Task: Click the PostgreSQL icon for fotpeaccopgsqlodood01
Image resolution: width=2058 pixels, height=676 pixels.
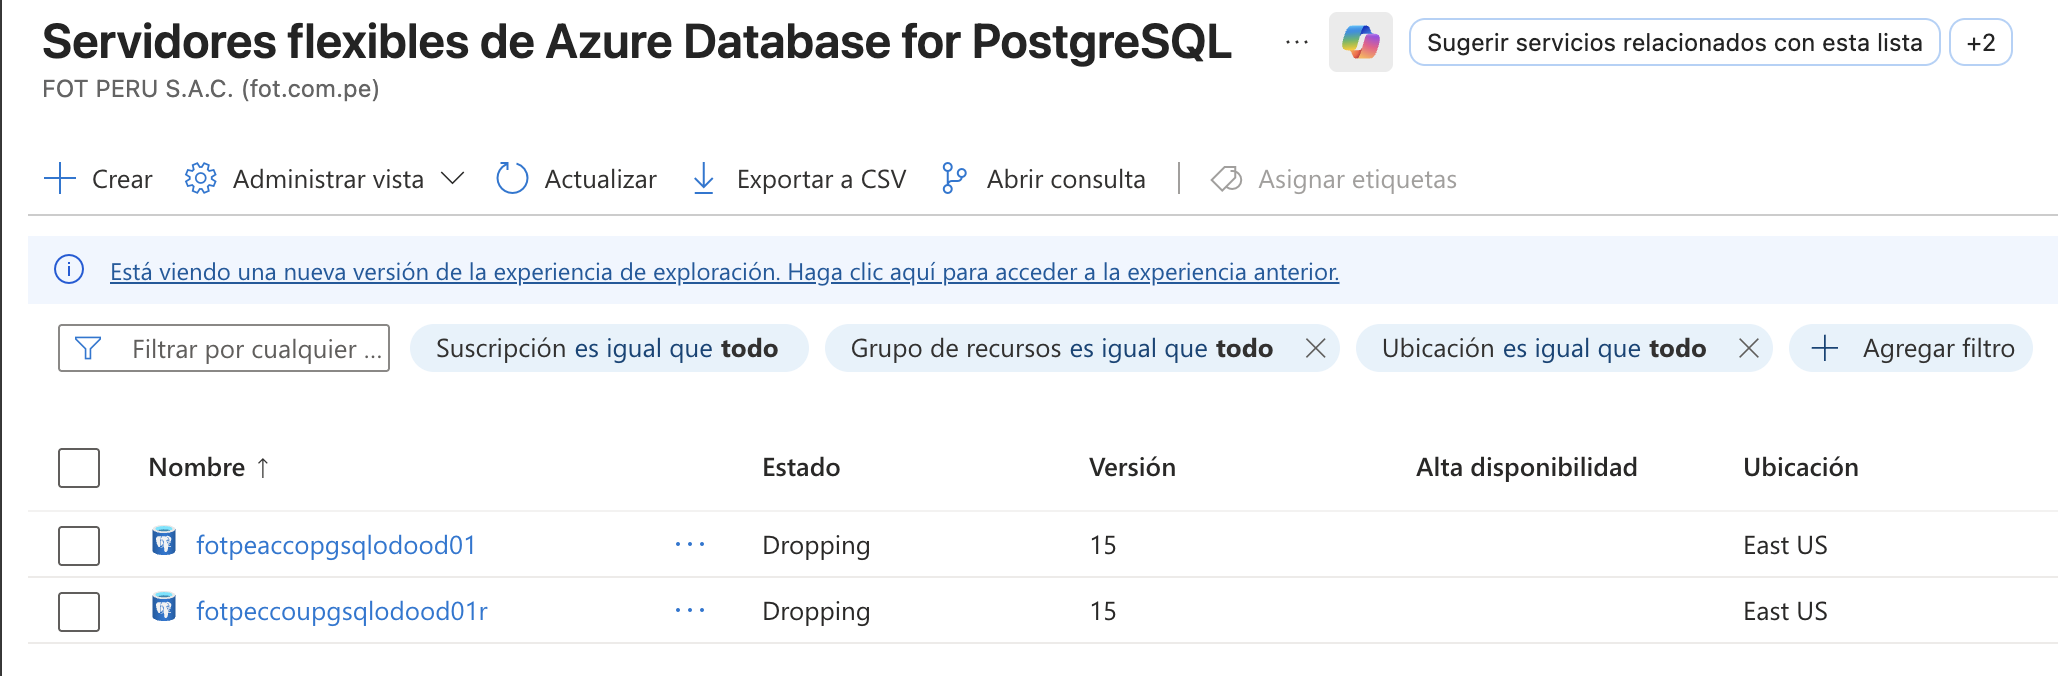Action: 164,541
